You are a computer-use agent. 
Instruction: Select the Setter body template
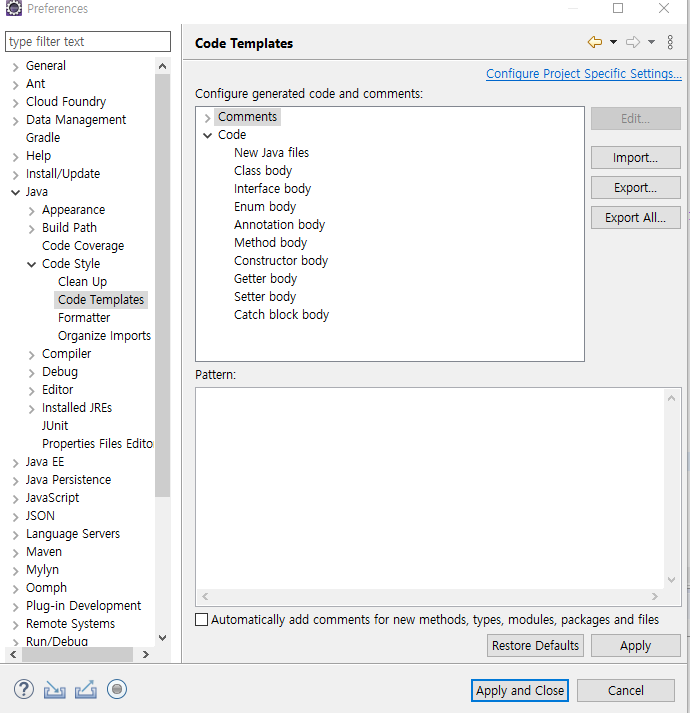tap(265, 296)
